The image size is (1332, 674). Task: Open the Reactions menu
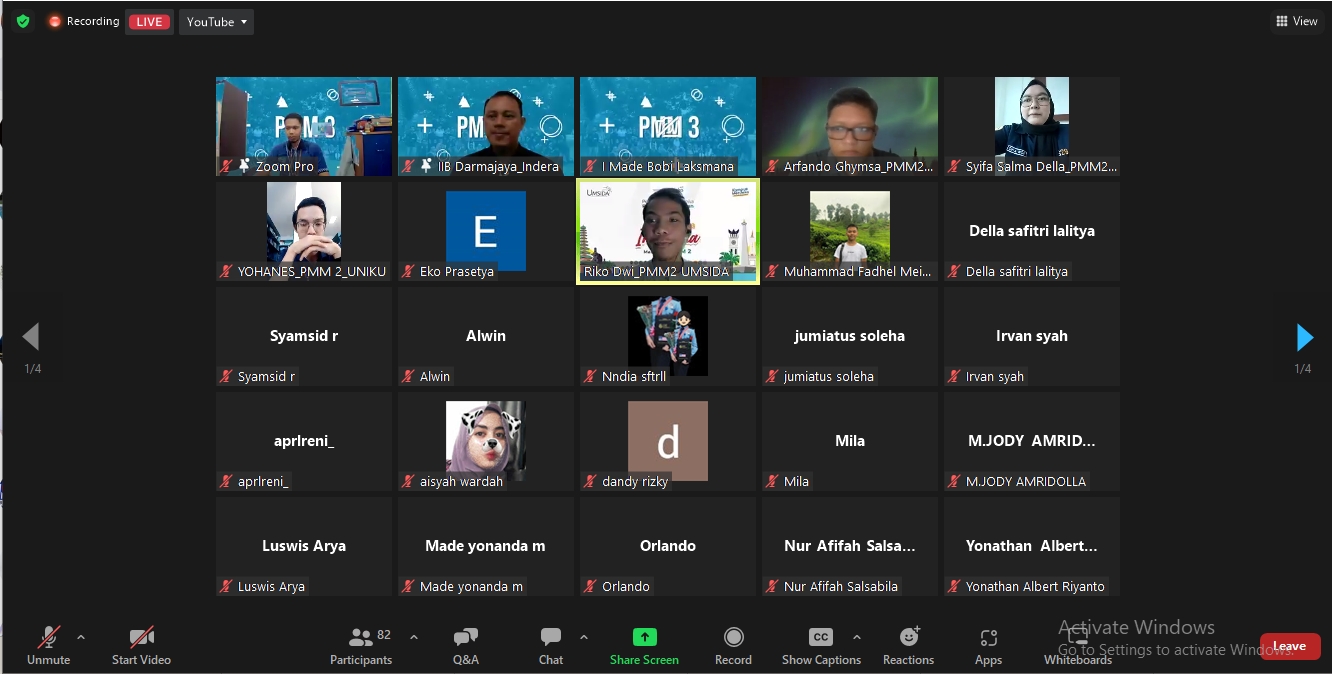pos(908,646)
